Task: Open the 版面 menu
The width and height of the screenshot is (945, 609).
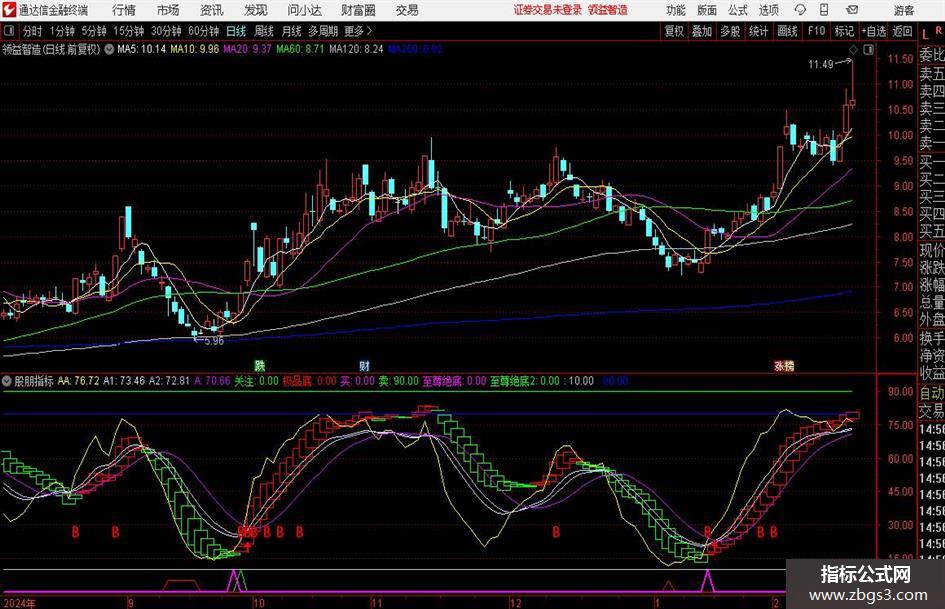Action: coord(707,10)
